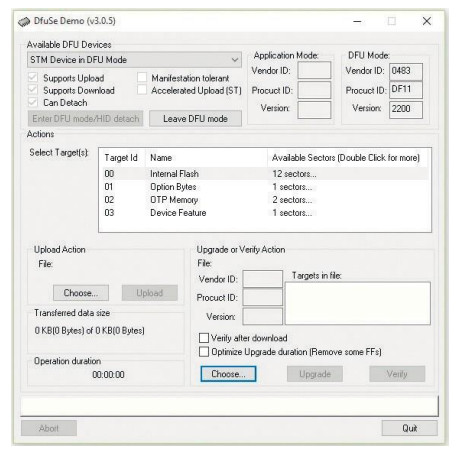Image resolution: width=458 pixels, height=449 pixels.
Task: Close the DfuSe Demo window
Action: (x=427, y=21)
